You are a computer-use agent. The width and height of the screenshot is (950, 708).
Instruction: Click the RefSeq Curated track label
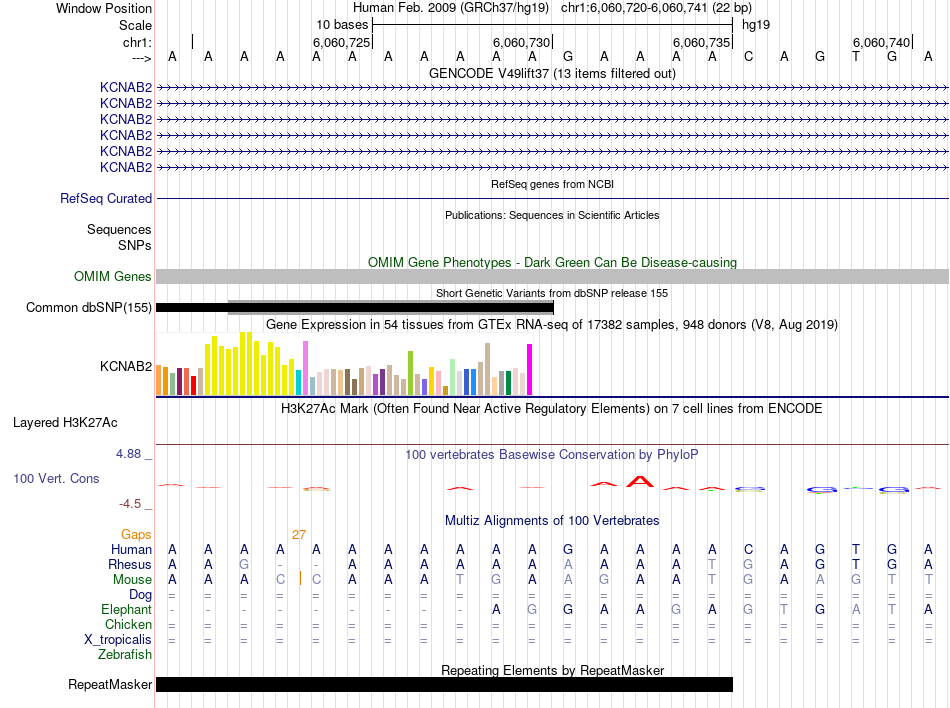click(106, 199)
